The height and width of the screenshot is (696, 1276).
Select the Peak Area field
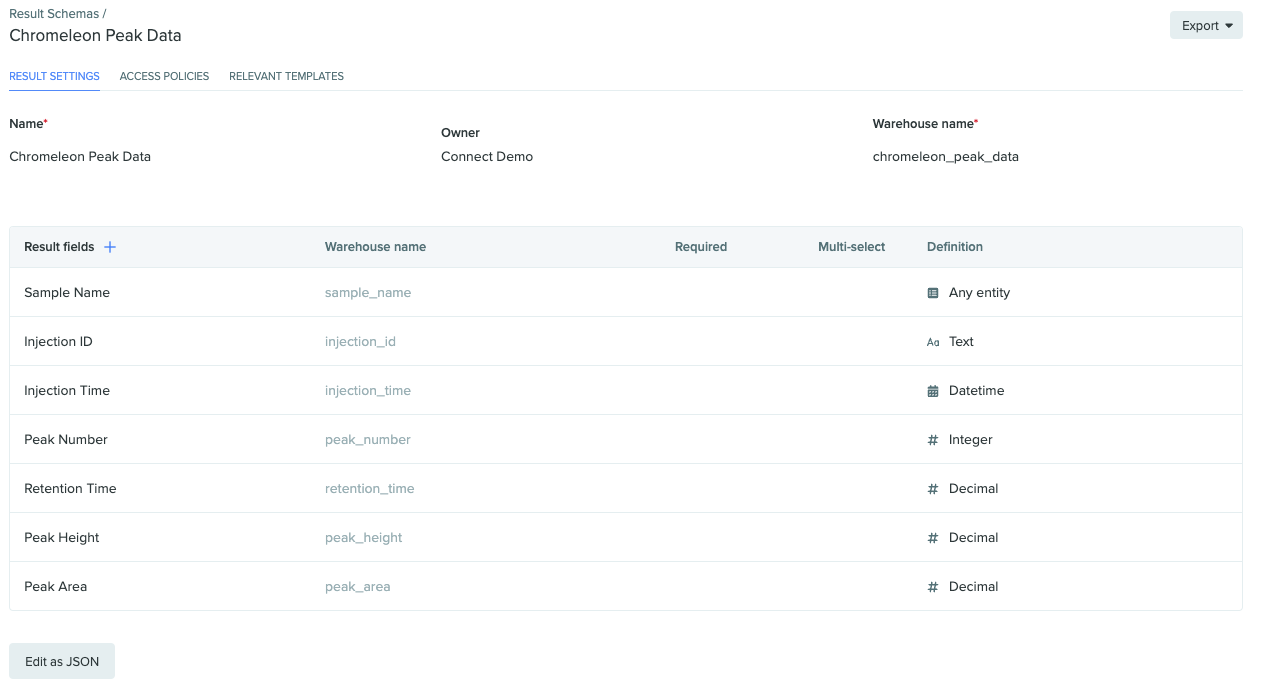point(55,587)
